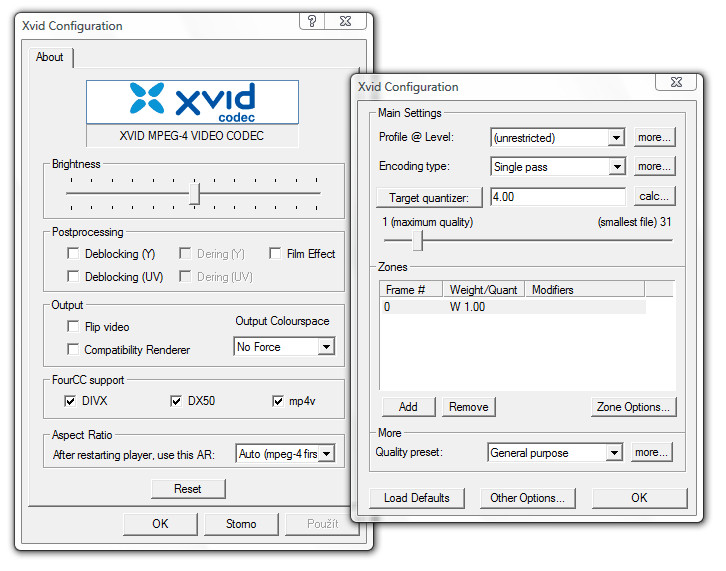Click the Reset button
This screenshot has height=571, width=726.
188,489
